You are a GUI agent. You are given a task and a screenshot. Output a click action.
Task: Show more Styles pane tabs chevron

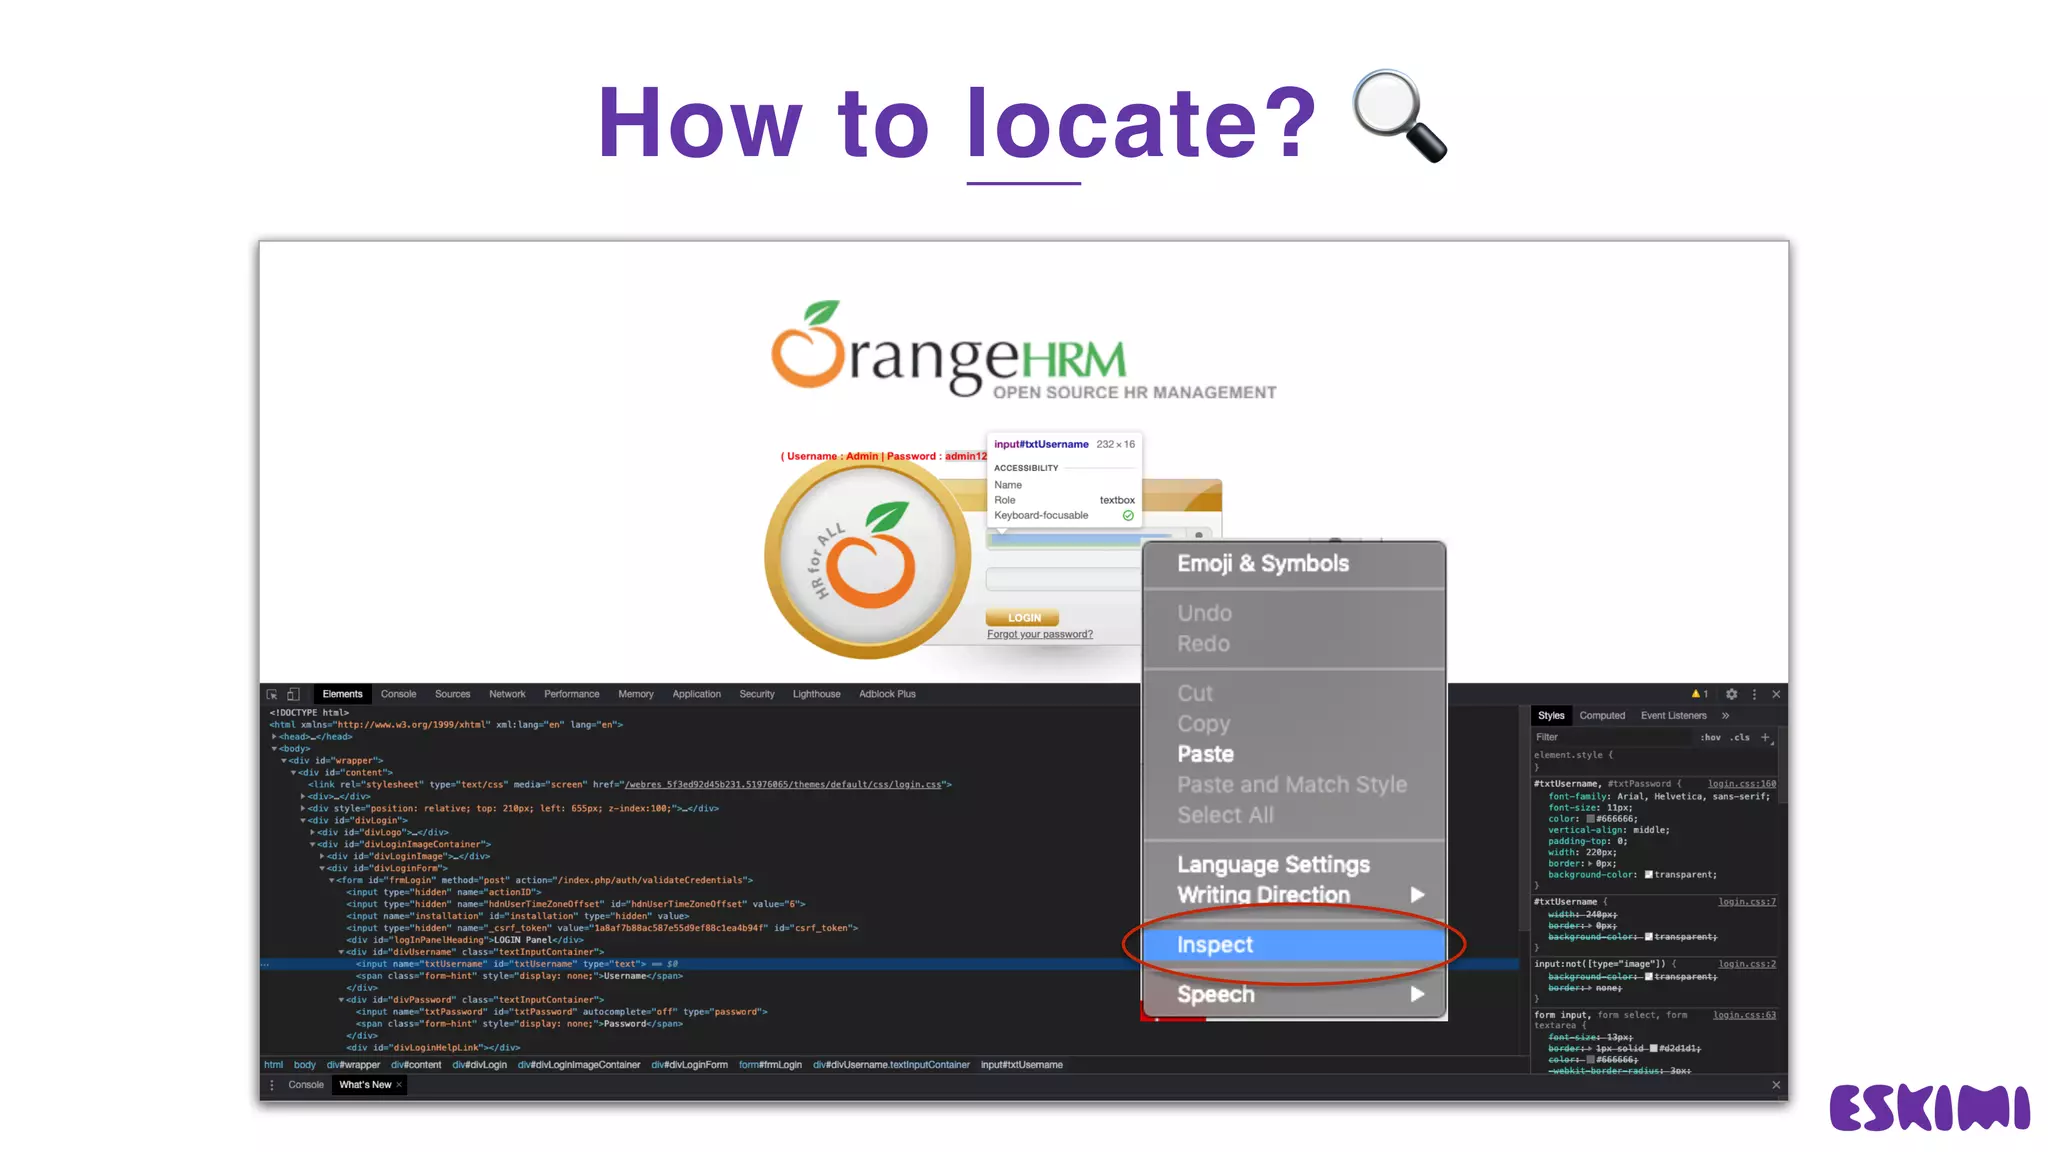point(1725,716)
